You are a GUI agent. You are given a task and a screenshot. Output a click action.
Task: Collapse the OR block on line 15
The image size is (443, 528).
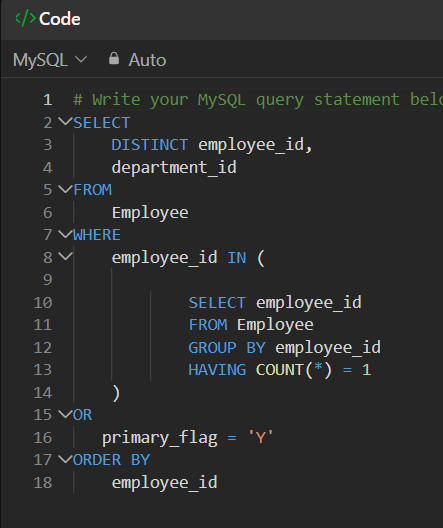[x=65, y=414]
